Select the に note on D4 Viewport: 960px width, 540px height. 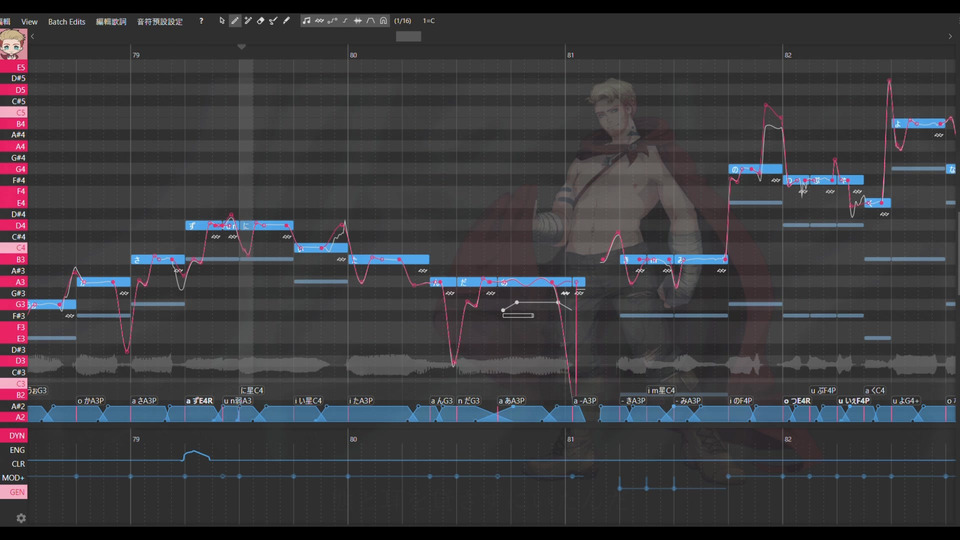coord(266,225)
